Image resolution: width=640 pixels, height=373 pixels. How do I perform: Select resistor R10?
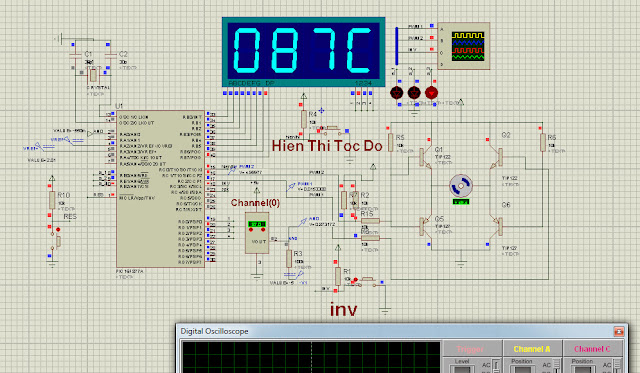52,200
